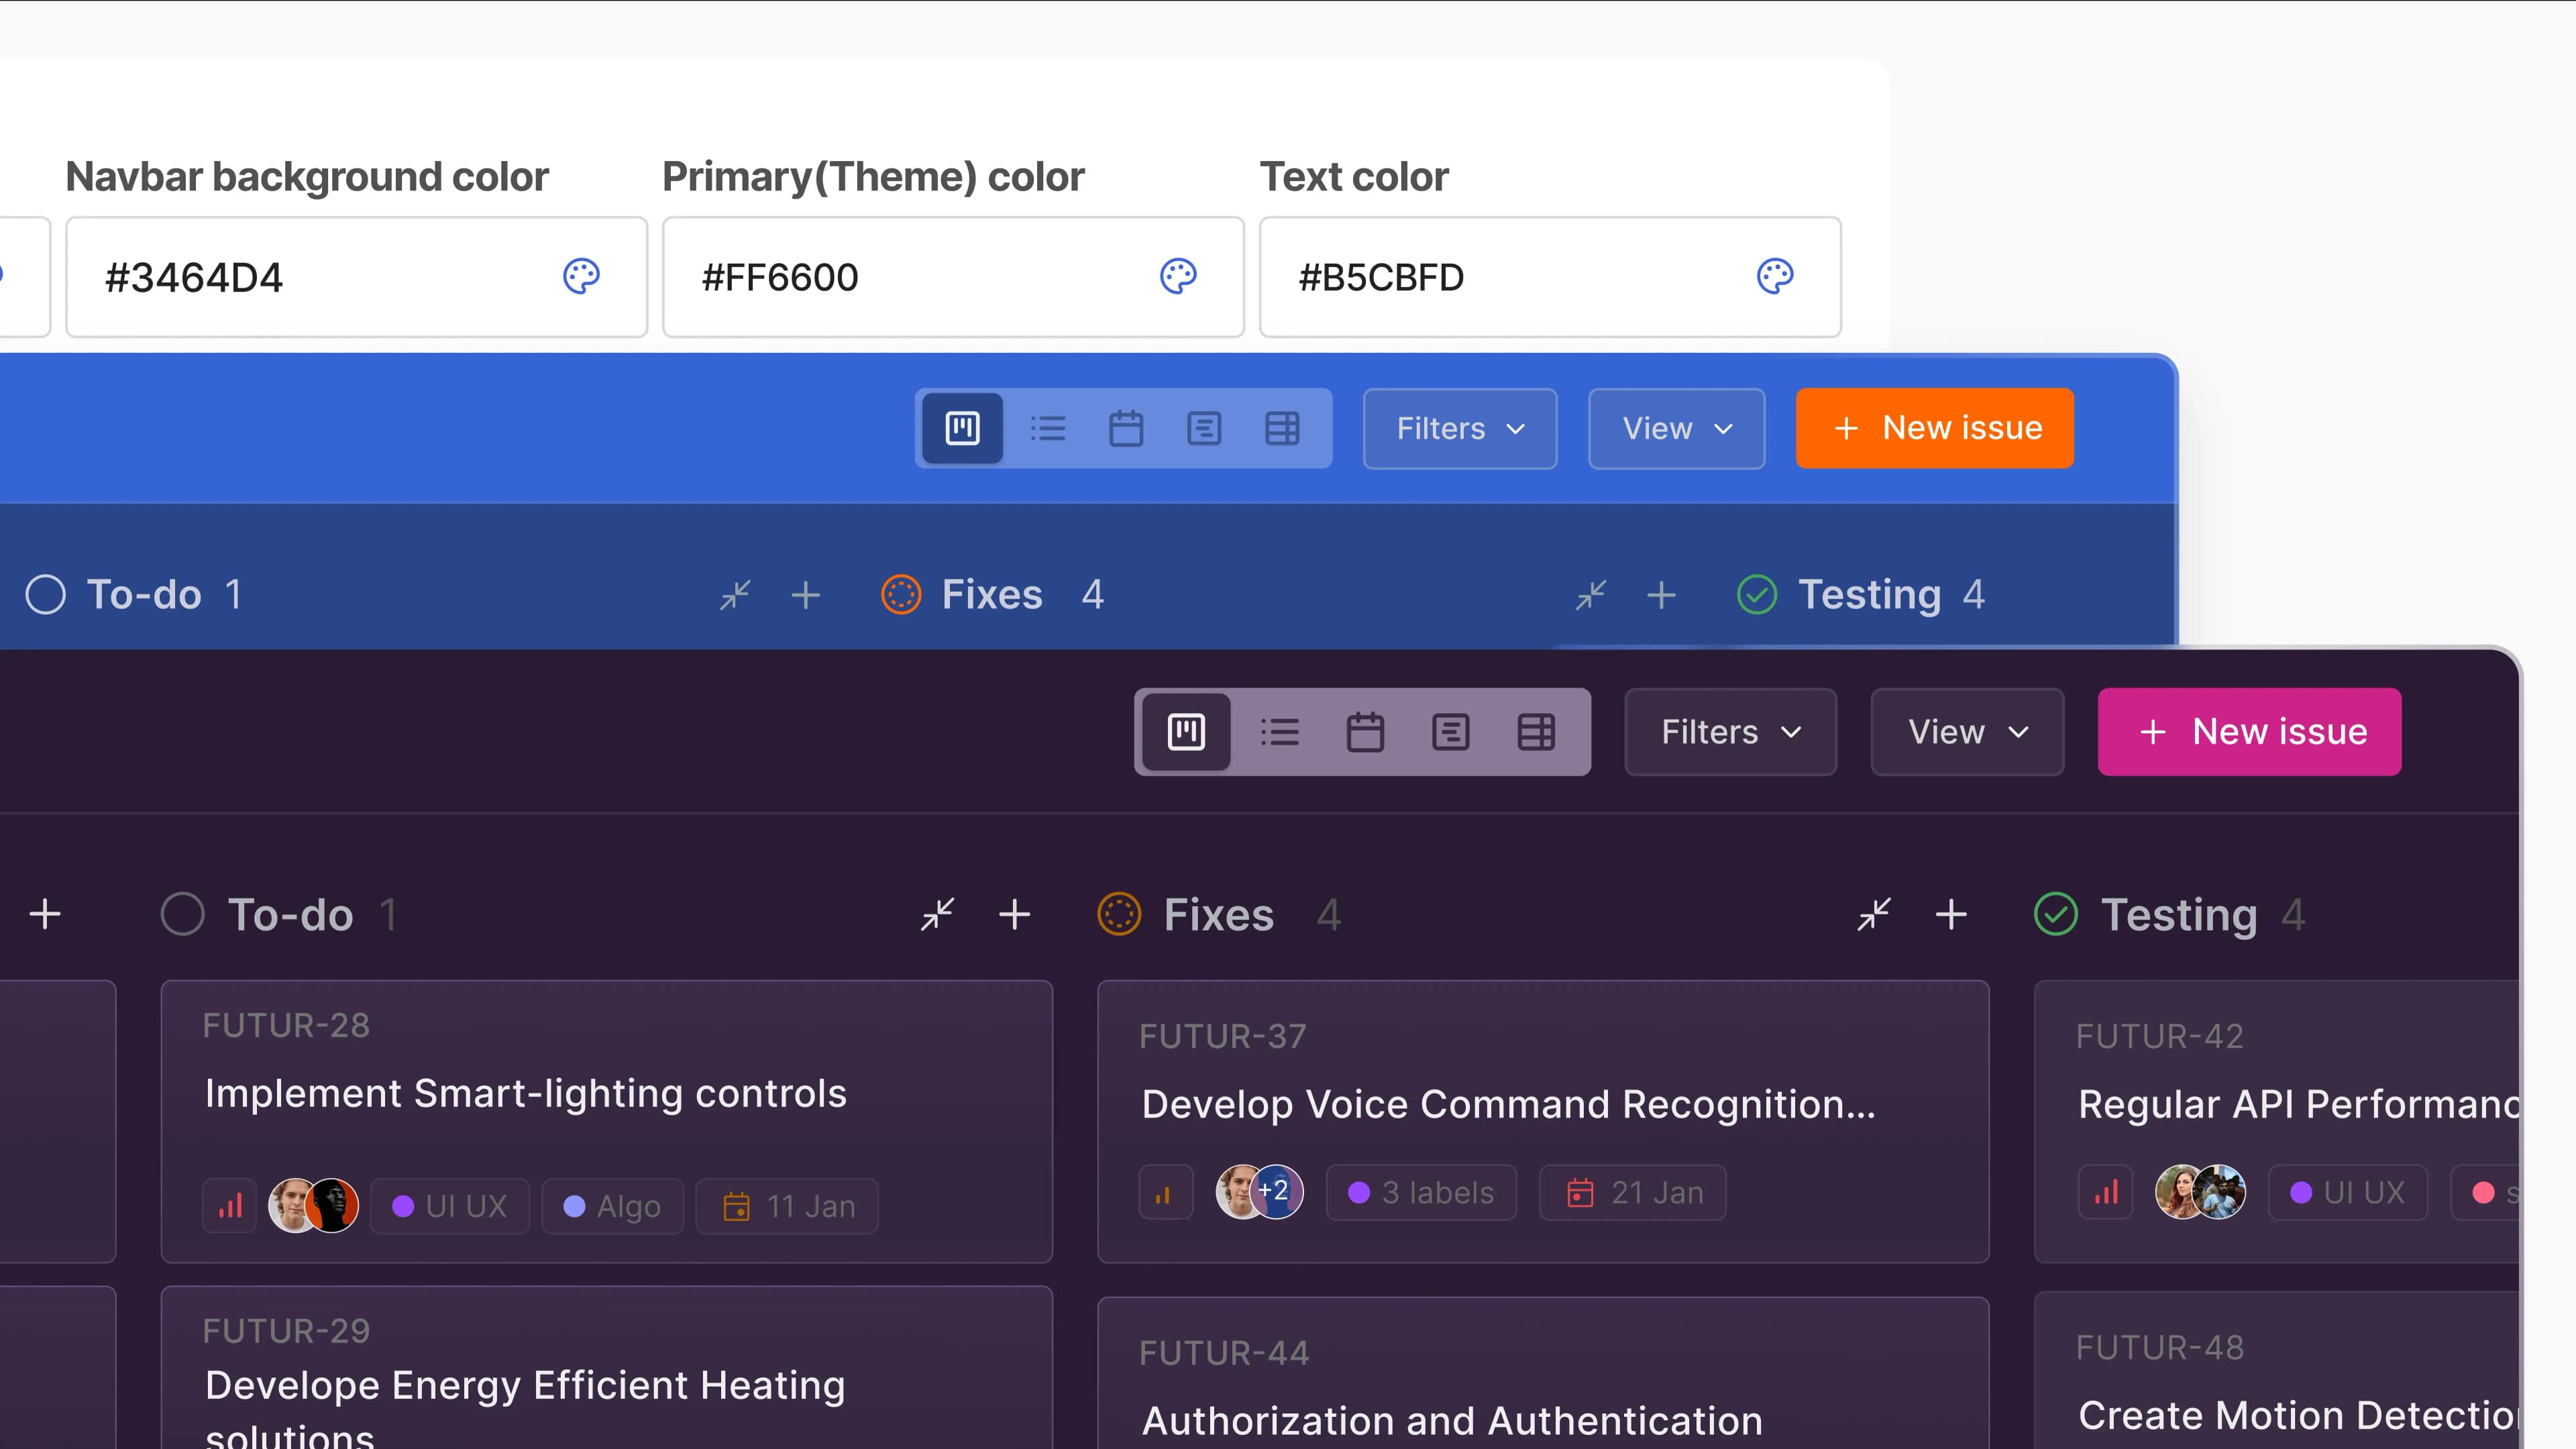Click the 11 Jan due date chip
This screenshot has height=1449, width=2576.
coord(787,1206)
